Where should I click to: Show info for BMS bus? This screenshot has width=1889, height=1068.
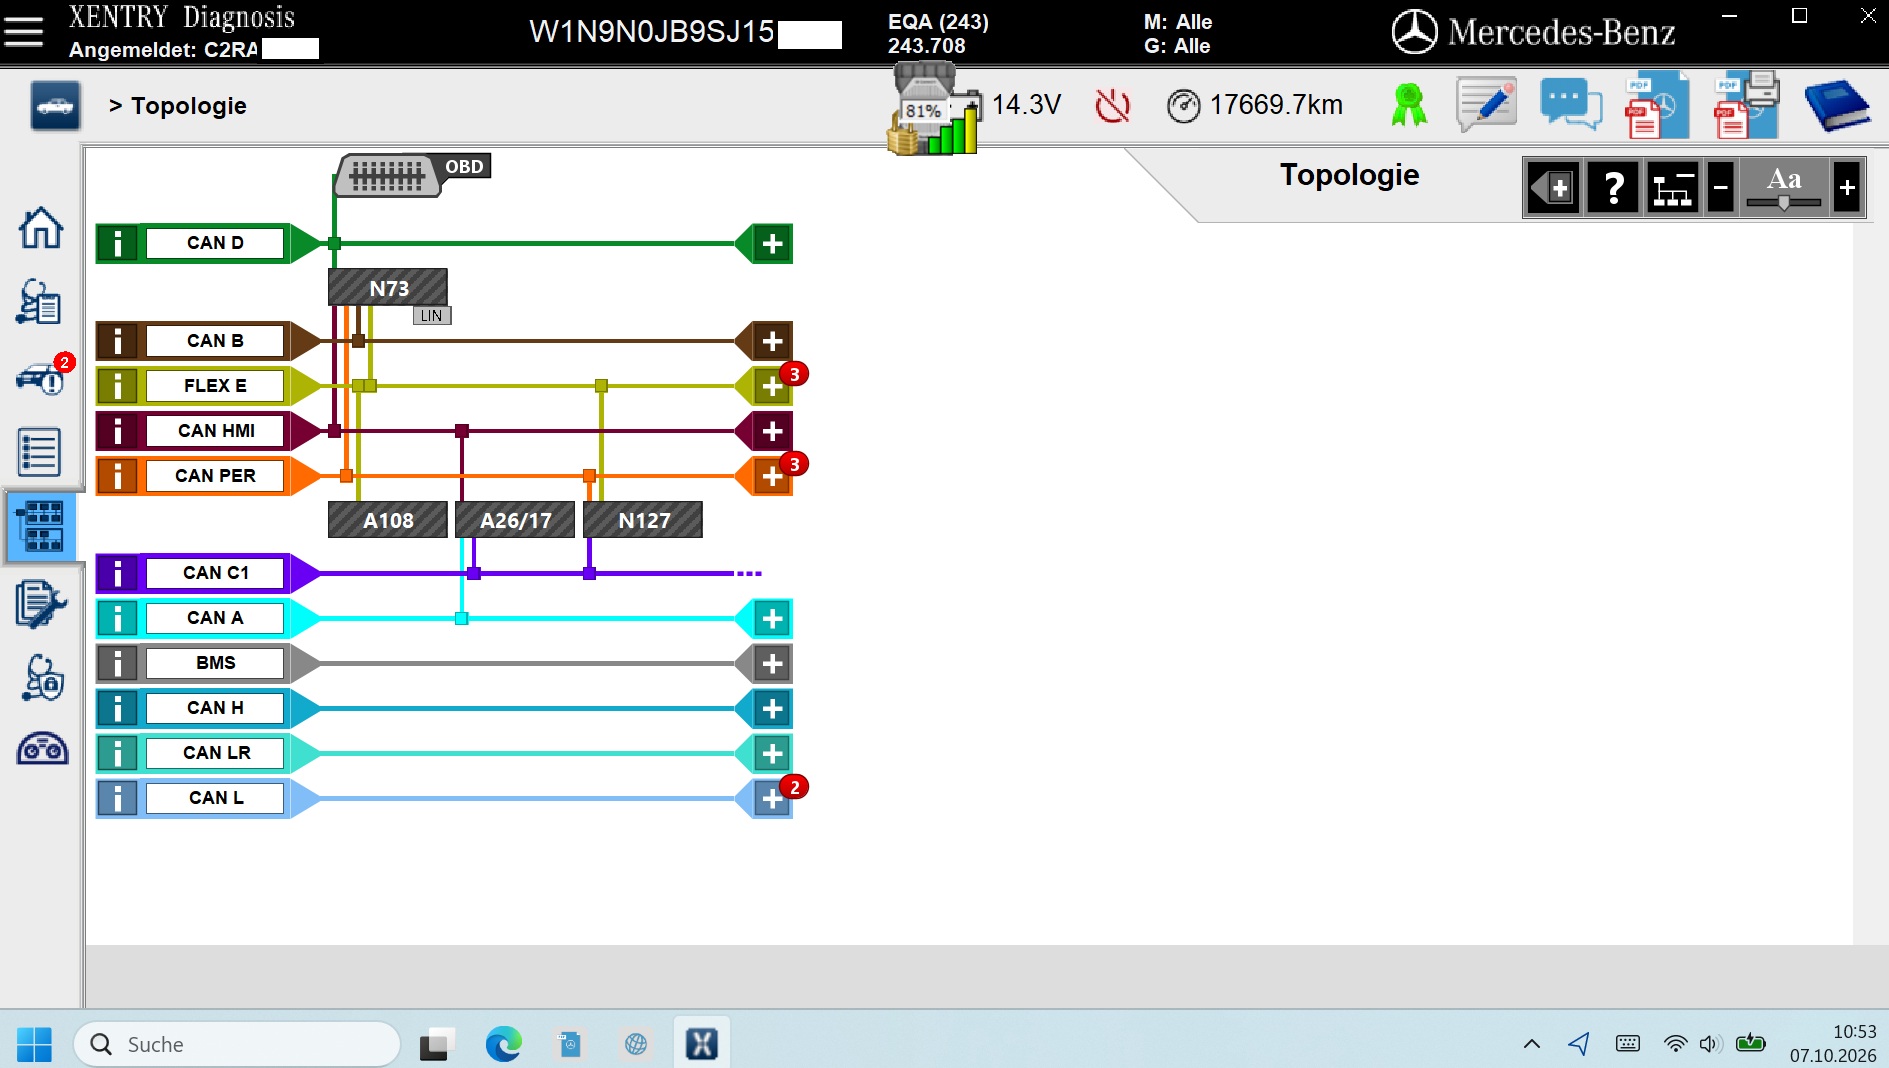118,663
